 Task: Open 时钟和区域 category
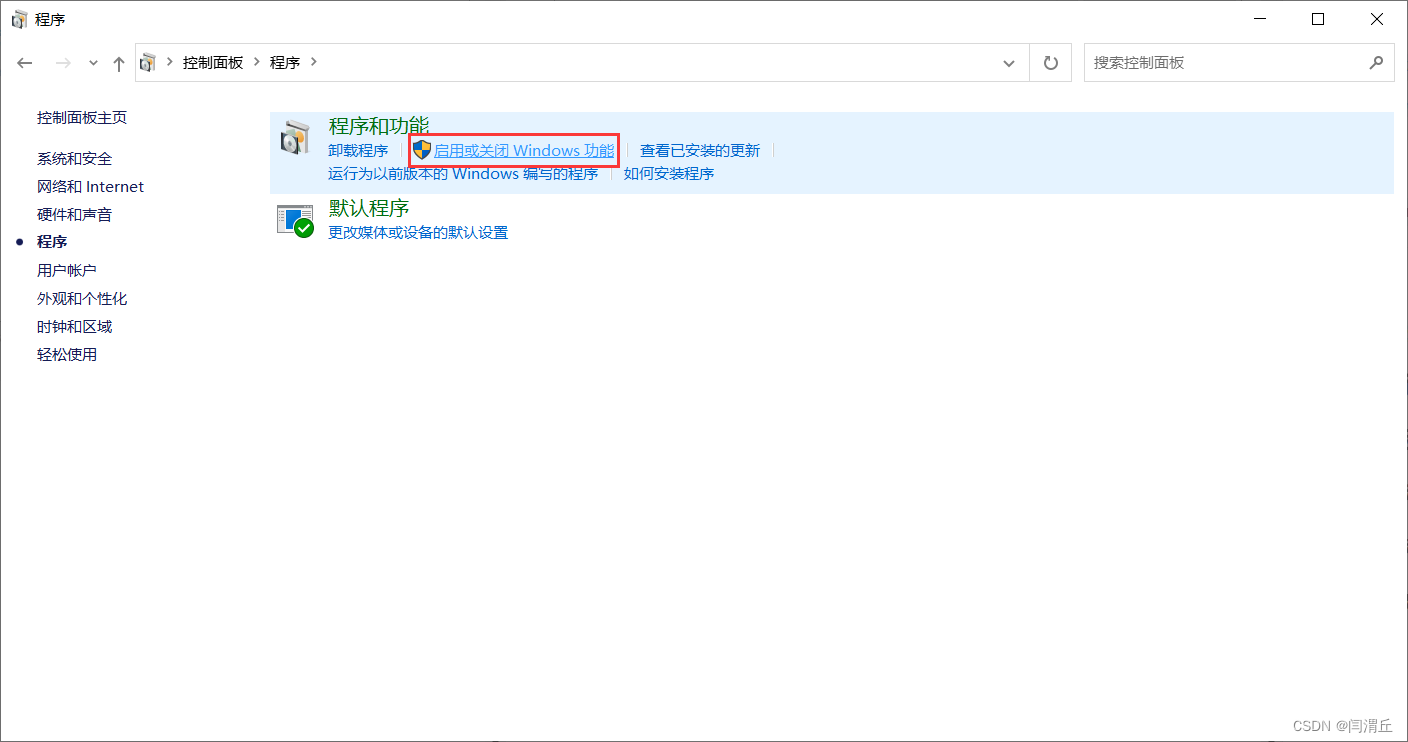coord(75,327)
